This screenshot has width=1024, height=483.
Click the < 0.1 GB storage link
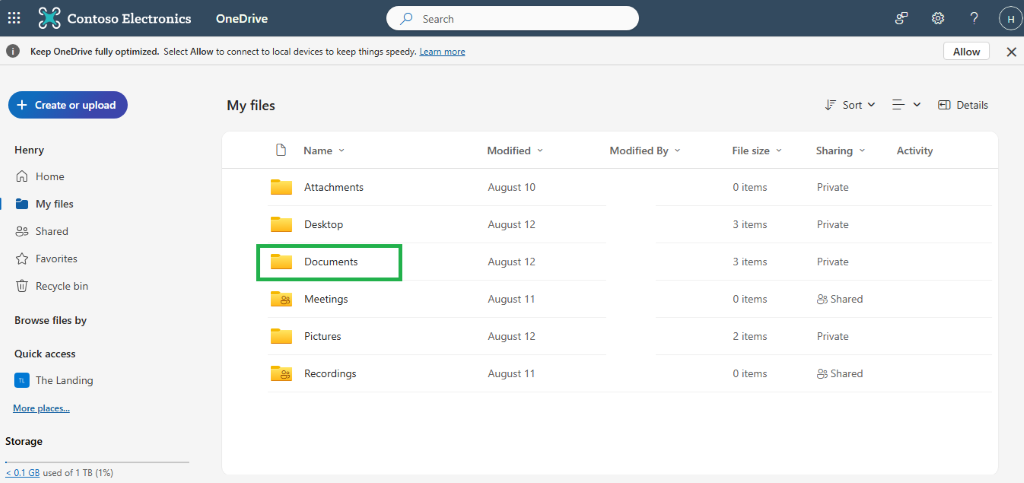pos(23,473)
